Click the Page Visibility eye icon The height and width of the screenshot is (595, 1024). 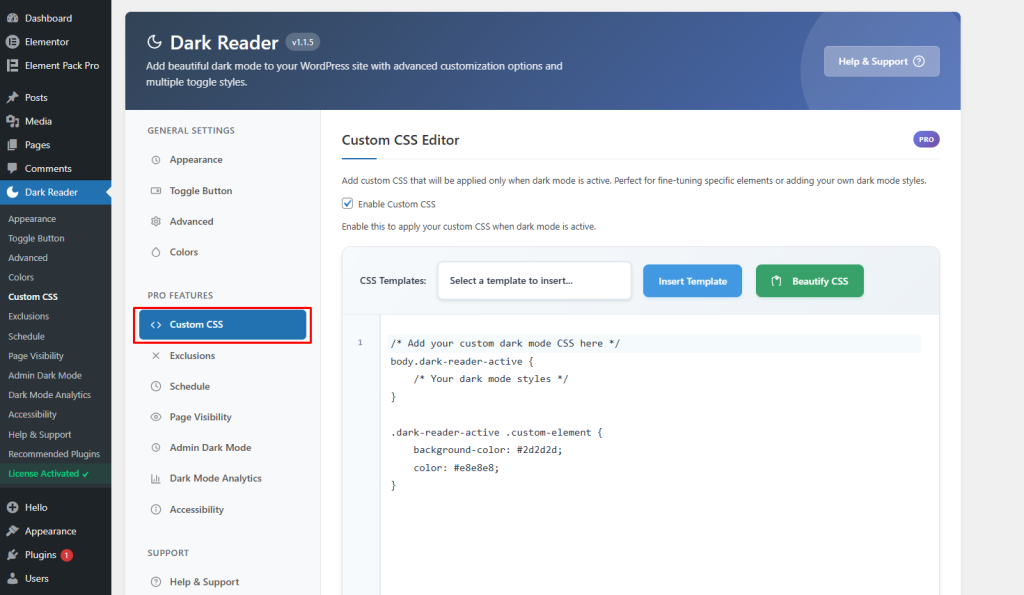(x=155, y=417)
